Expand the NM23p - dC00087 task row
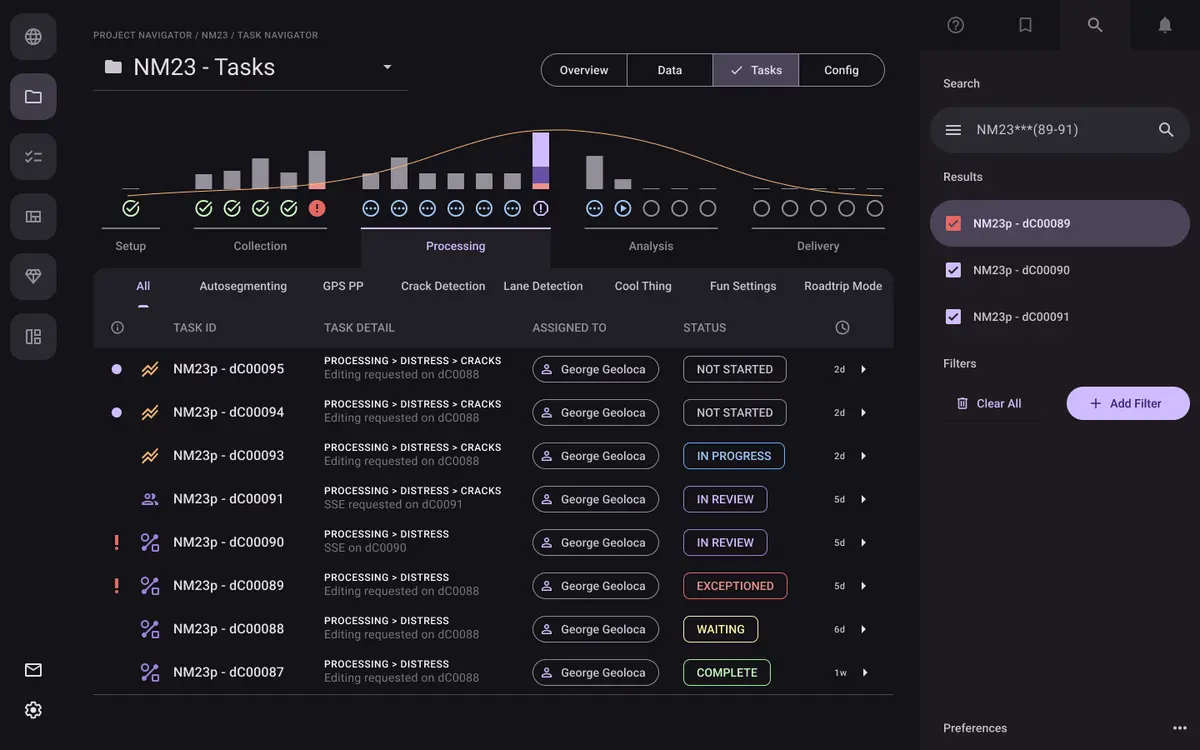The height and width of the screenshot is (750, 1200). [x=864, y=672]
